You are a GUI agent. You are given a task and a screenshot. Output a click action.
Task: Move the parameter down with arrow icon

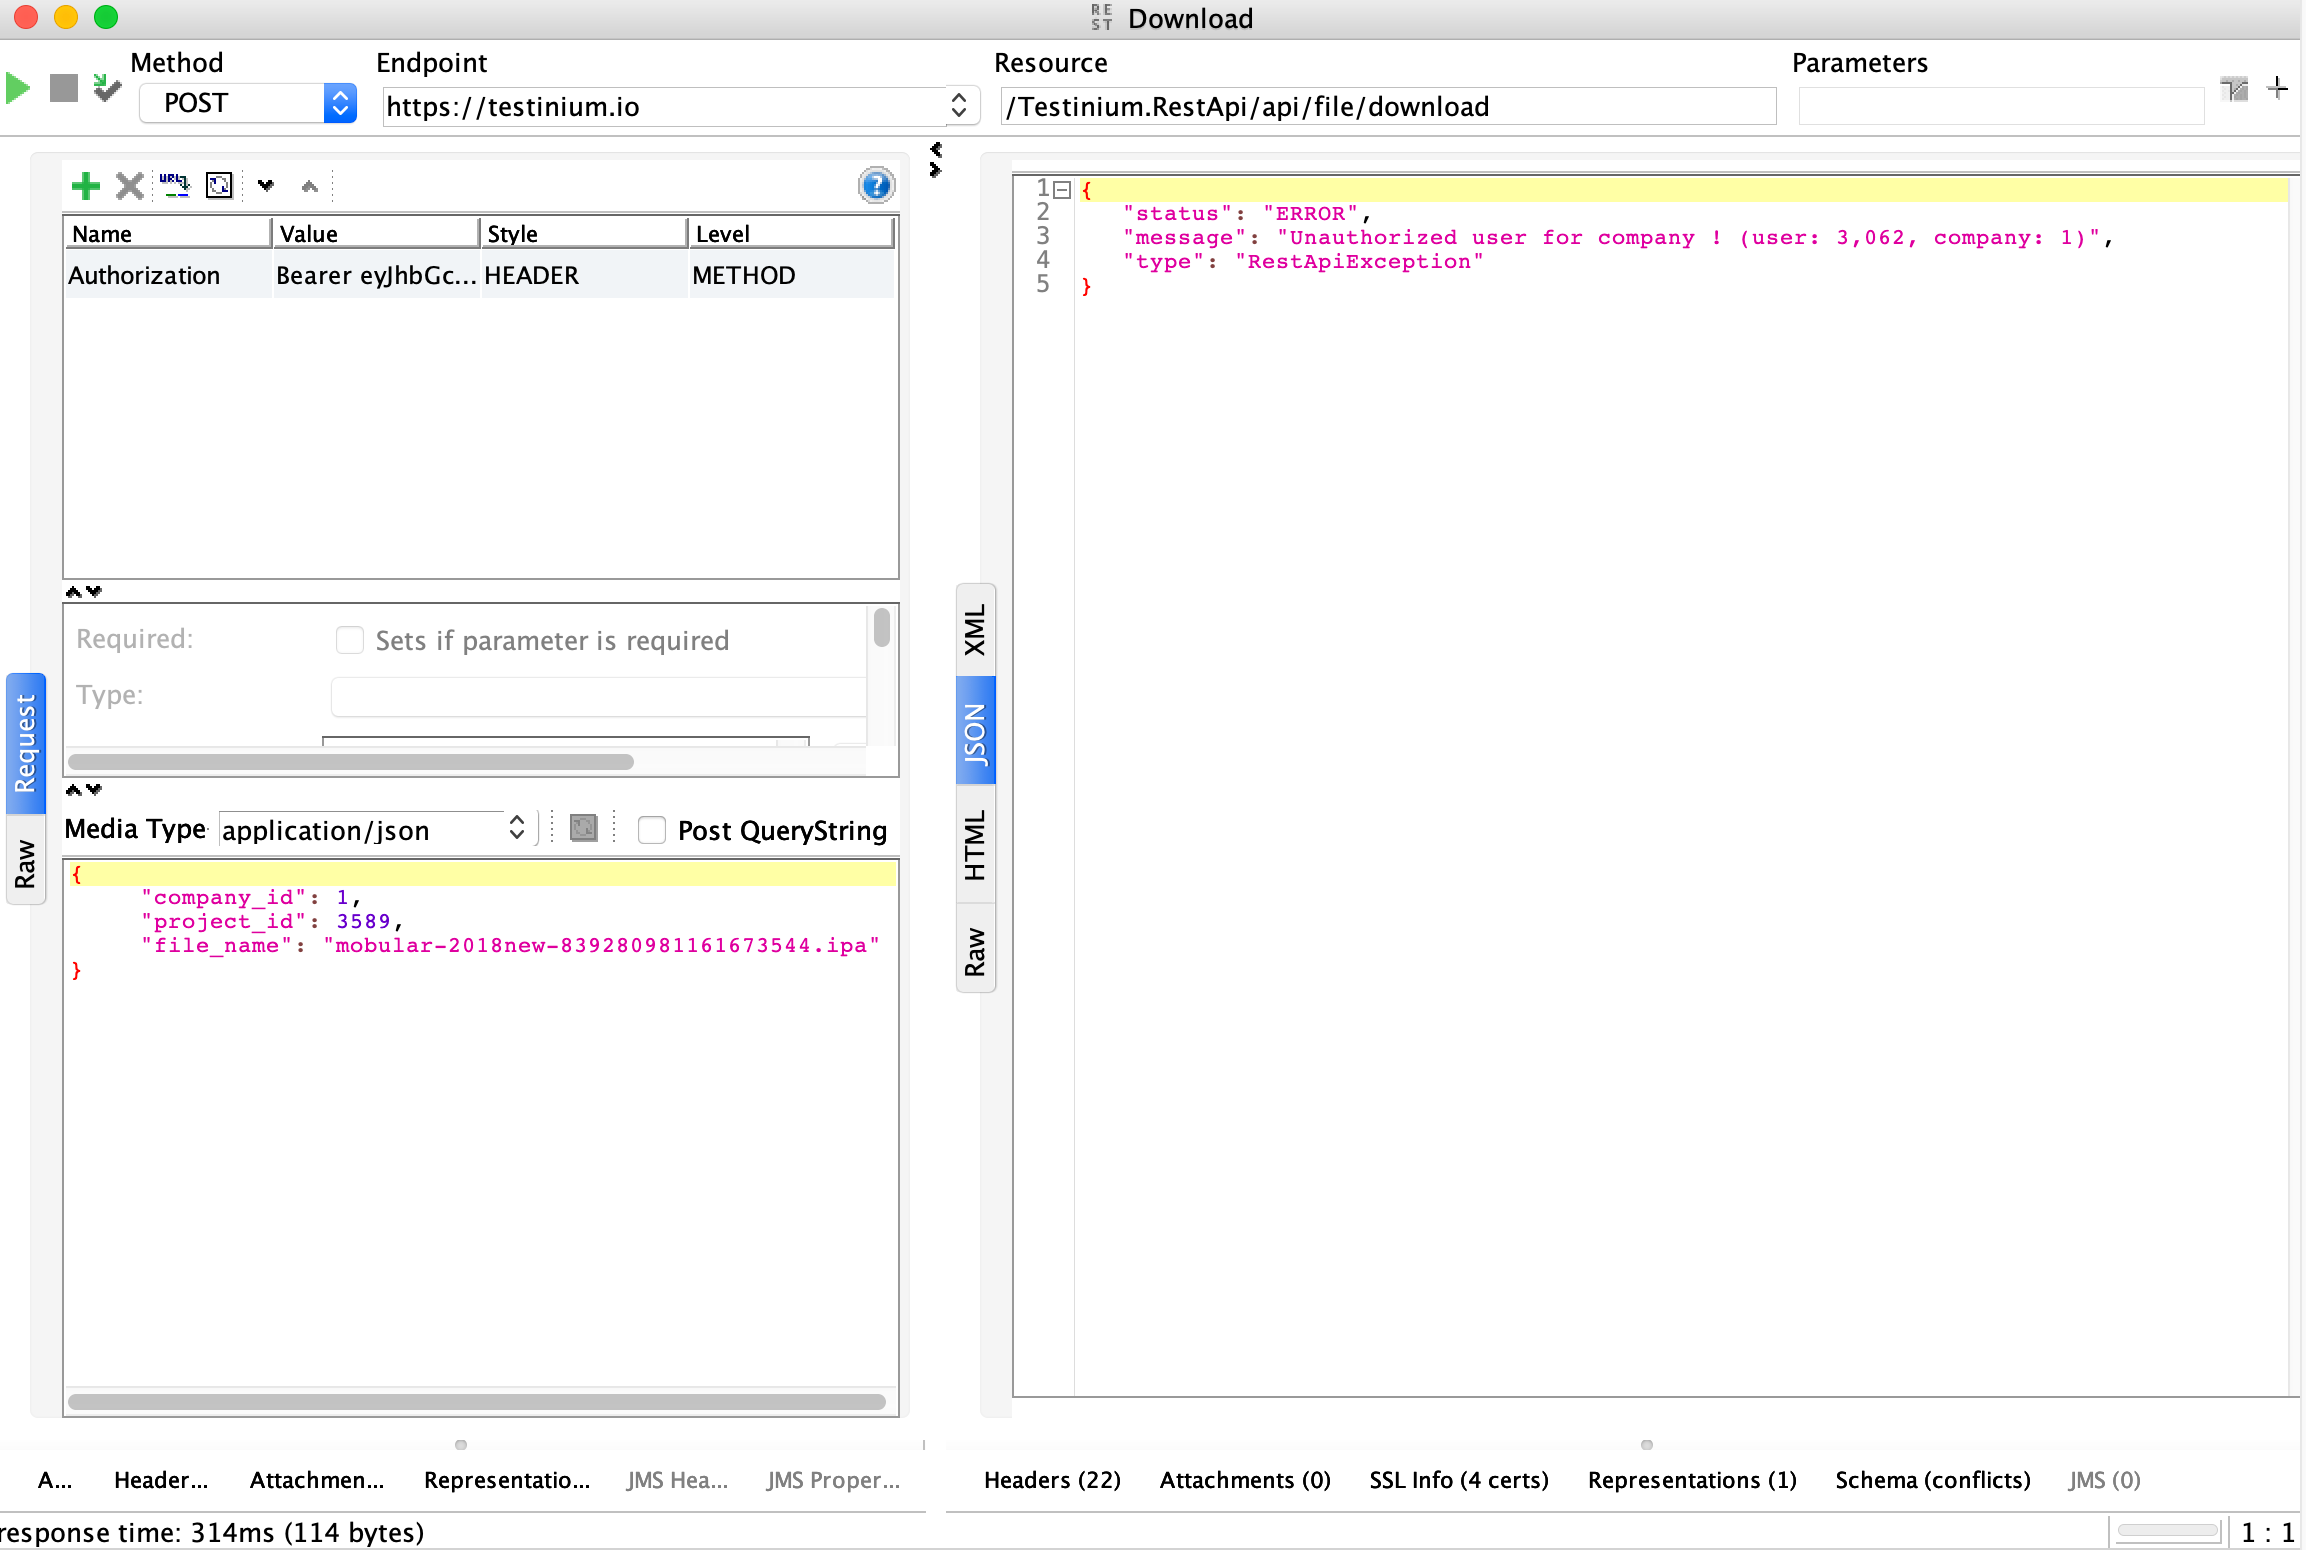[265, 185]
